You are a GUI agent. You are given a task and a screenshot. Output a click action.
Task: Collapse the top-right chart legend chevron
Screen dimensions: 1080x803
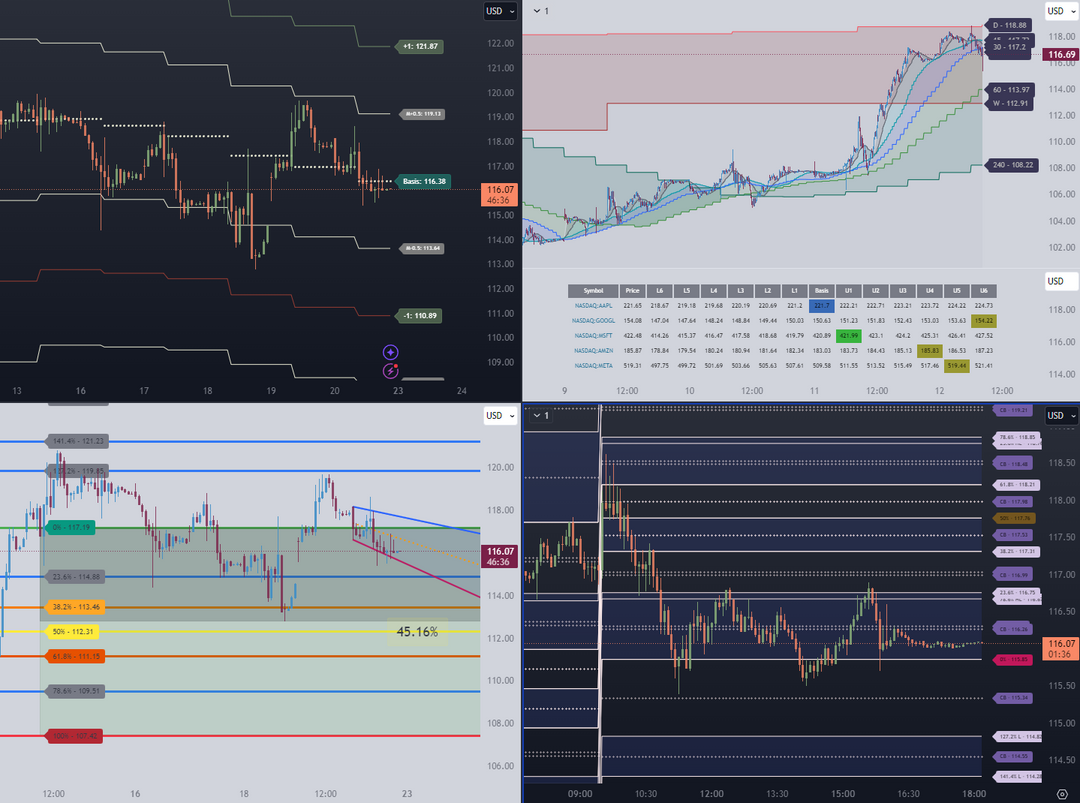click(537, 11)
